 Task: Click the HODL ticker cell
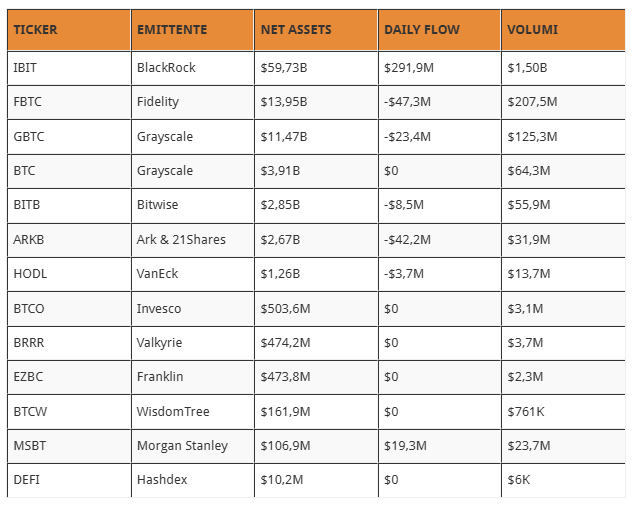click(x=69, y=274)
